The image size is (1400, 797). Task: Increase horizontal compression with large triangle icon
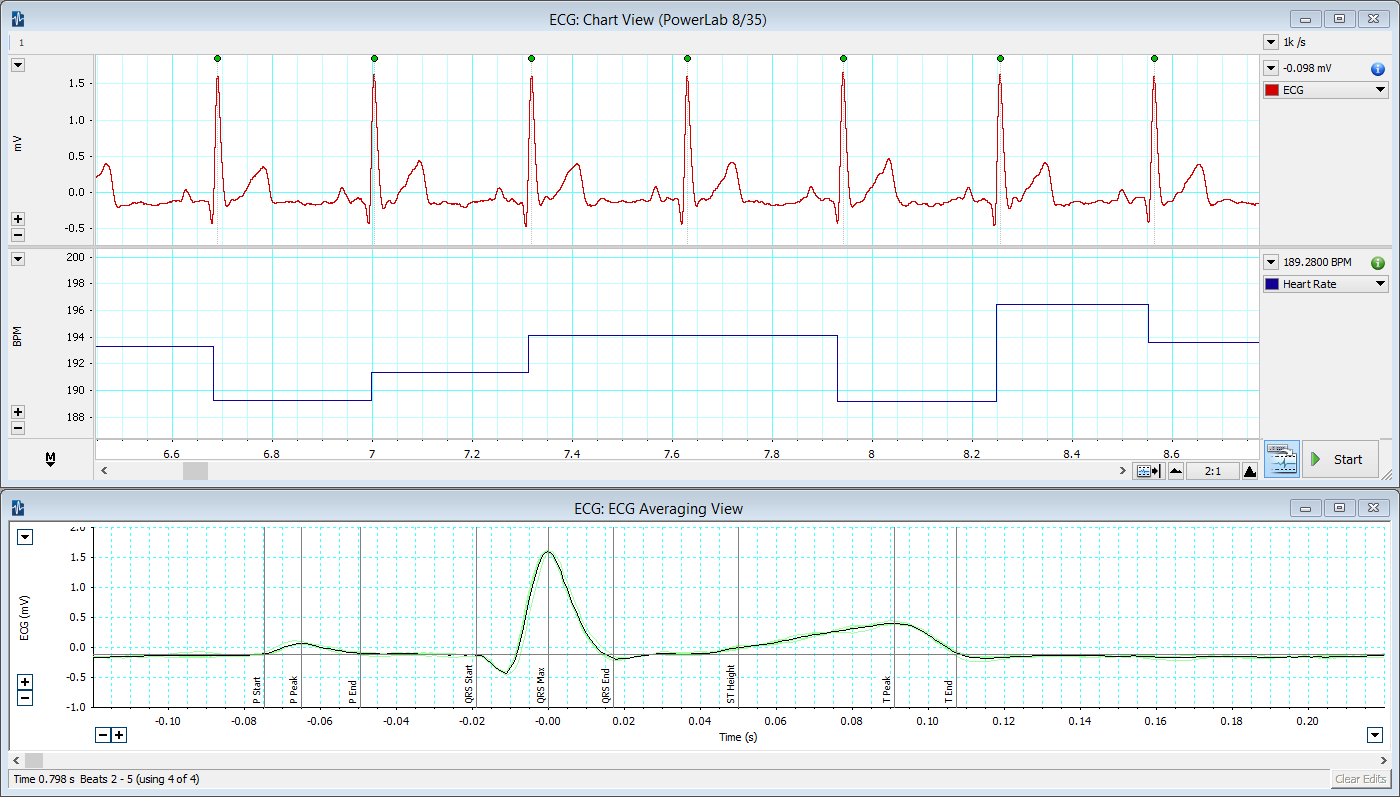click(1249, 470)
